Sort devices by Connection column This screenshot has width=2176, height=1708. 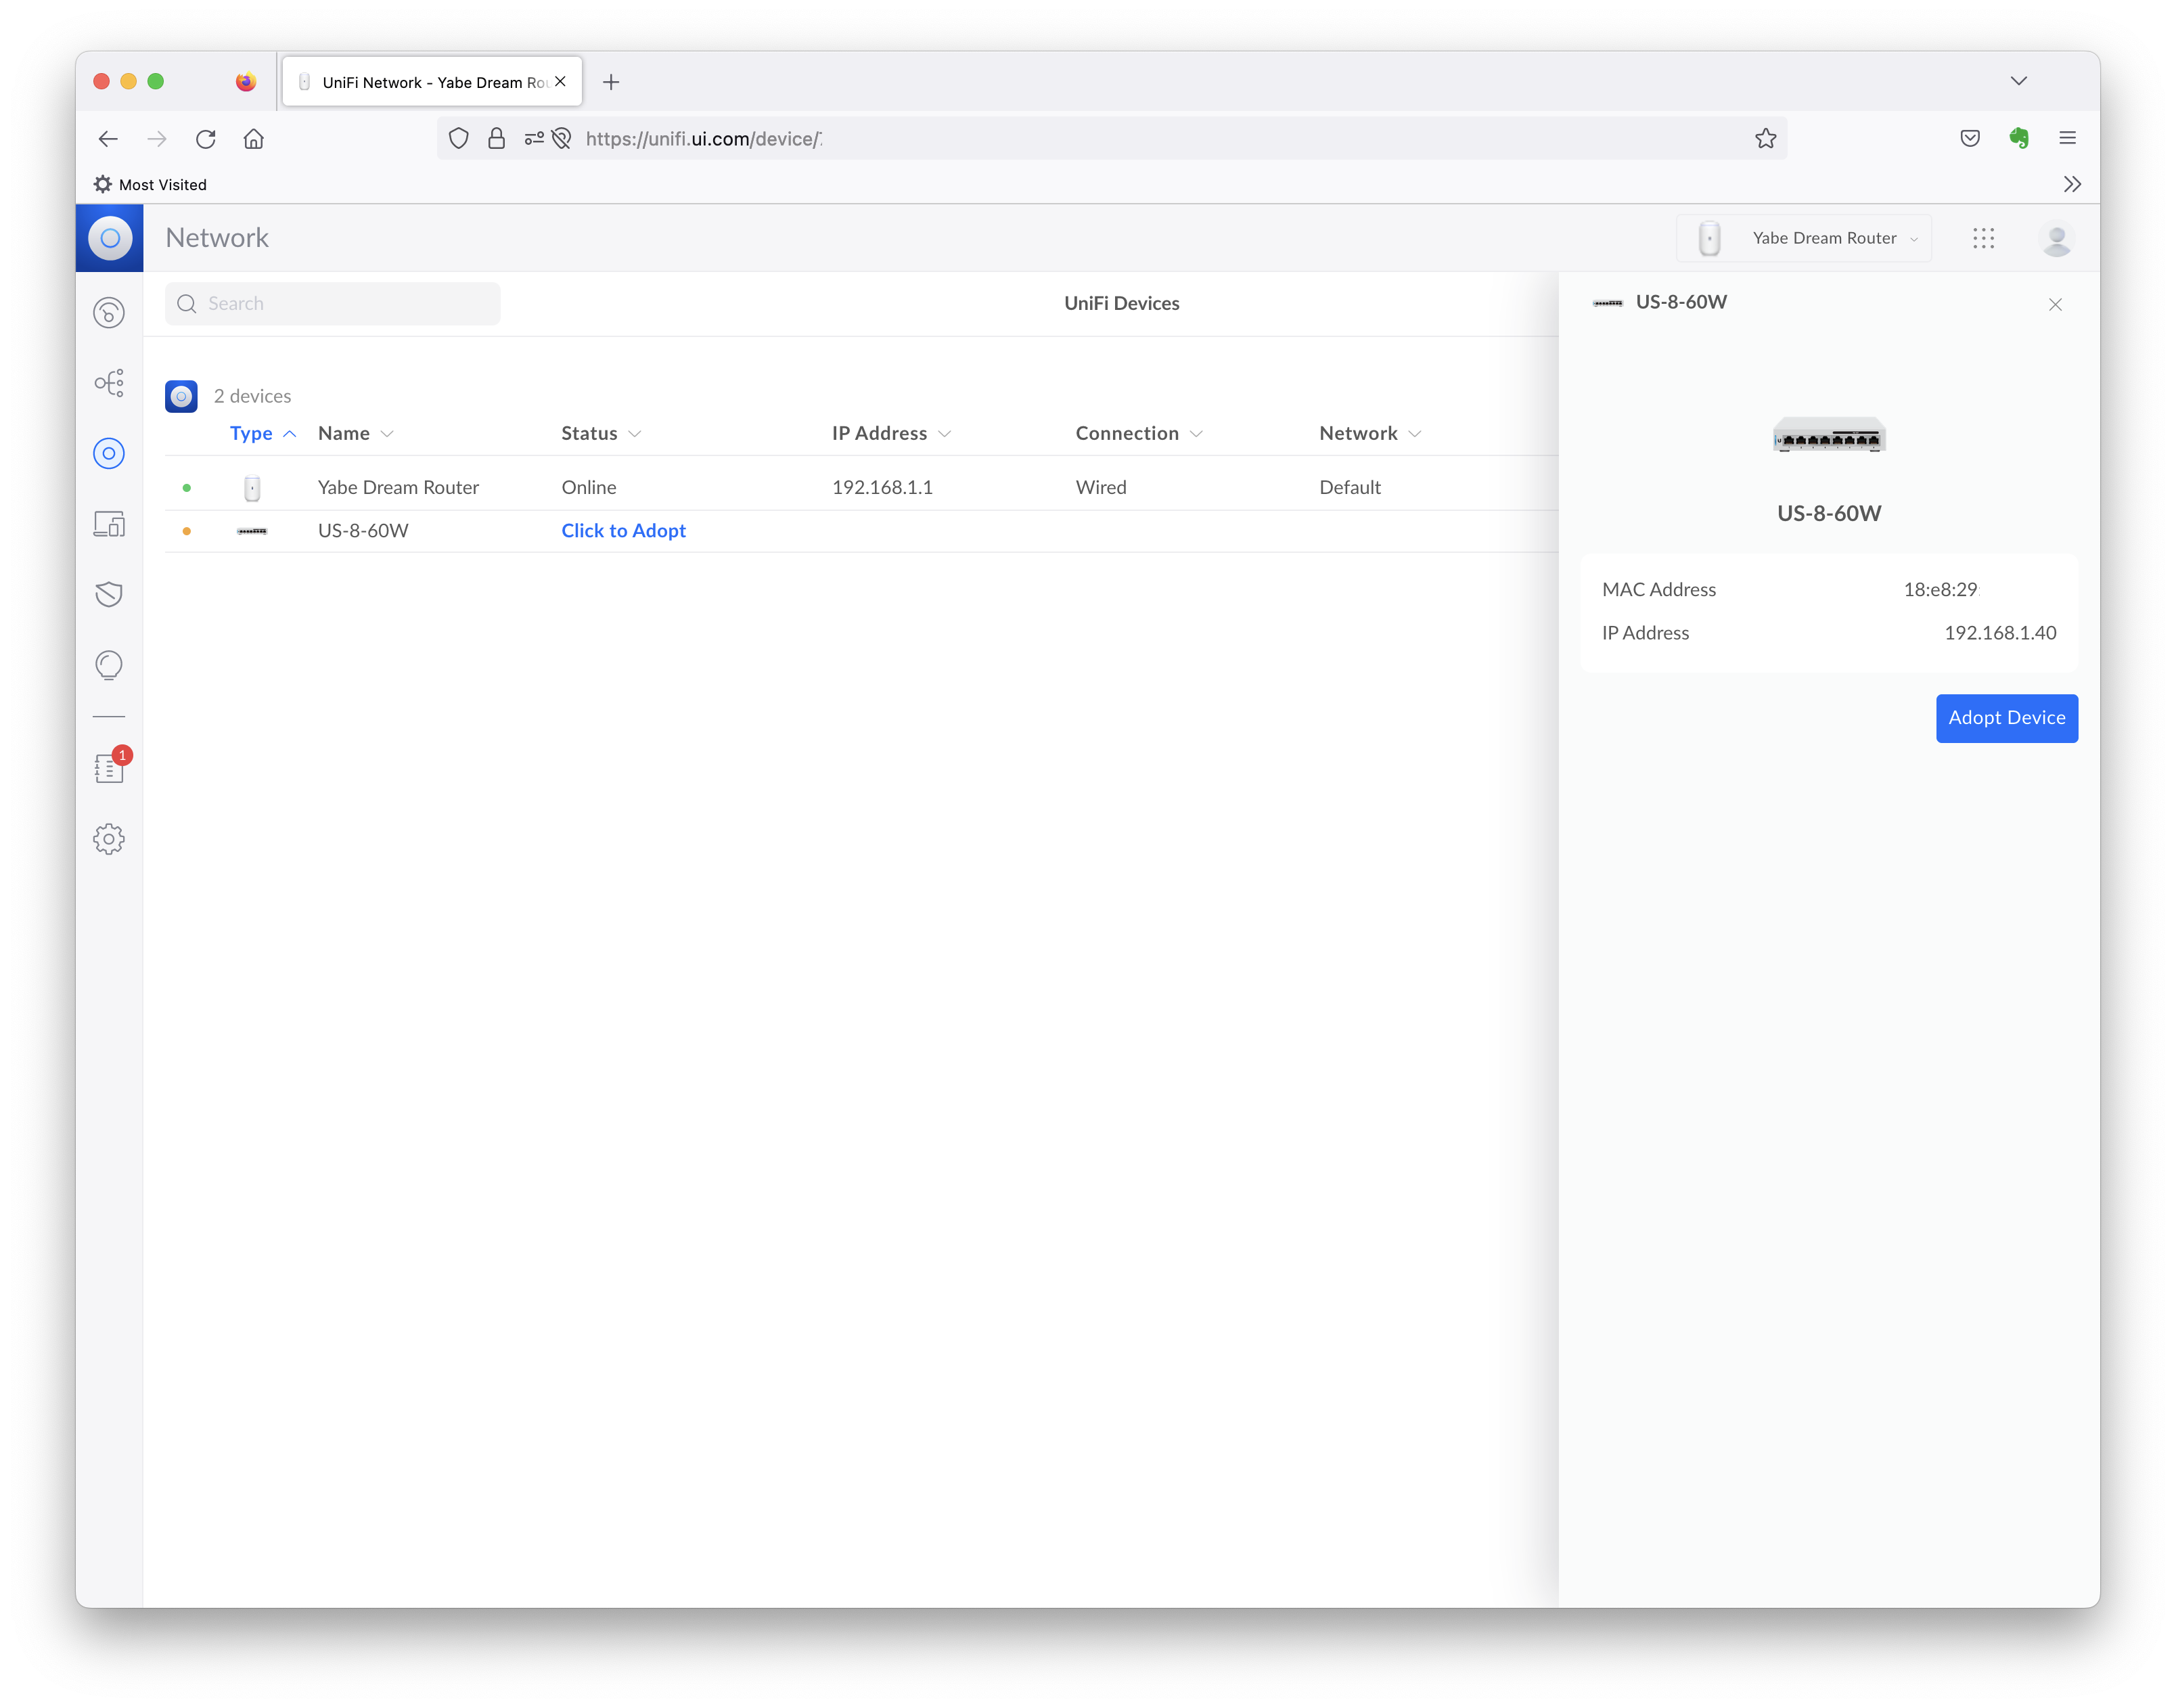(x=1139, y=433)
